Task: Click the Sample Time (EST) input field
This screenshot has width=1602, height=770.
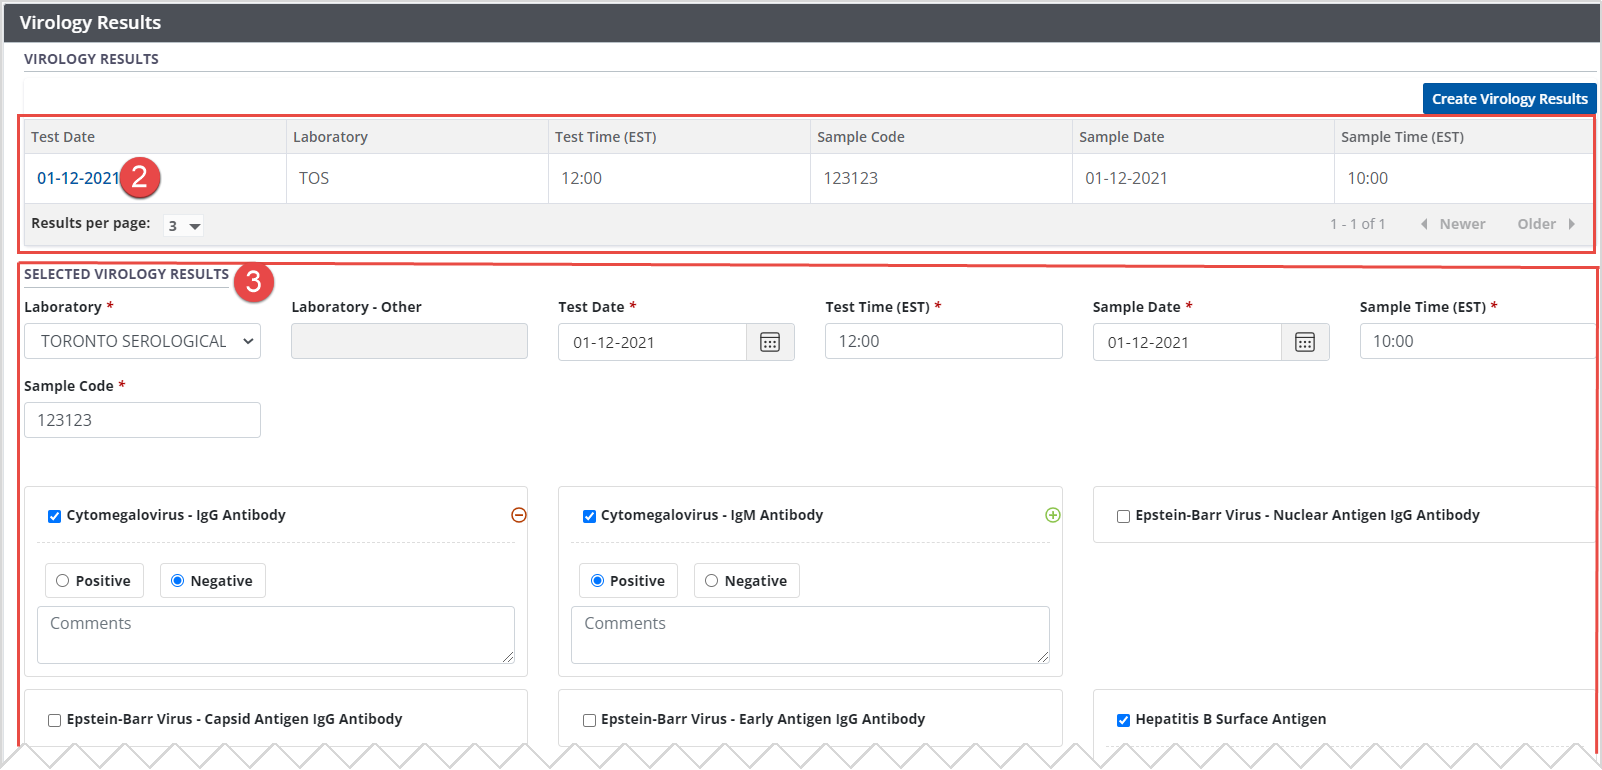Action: click(1476, 341)
